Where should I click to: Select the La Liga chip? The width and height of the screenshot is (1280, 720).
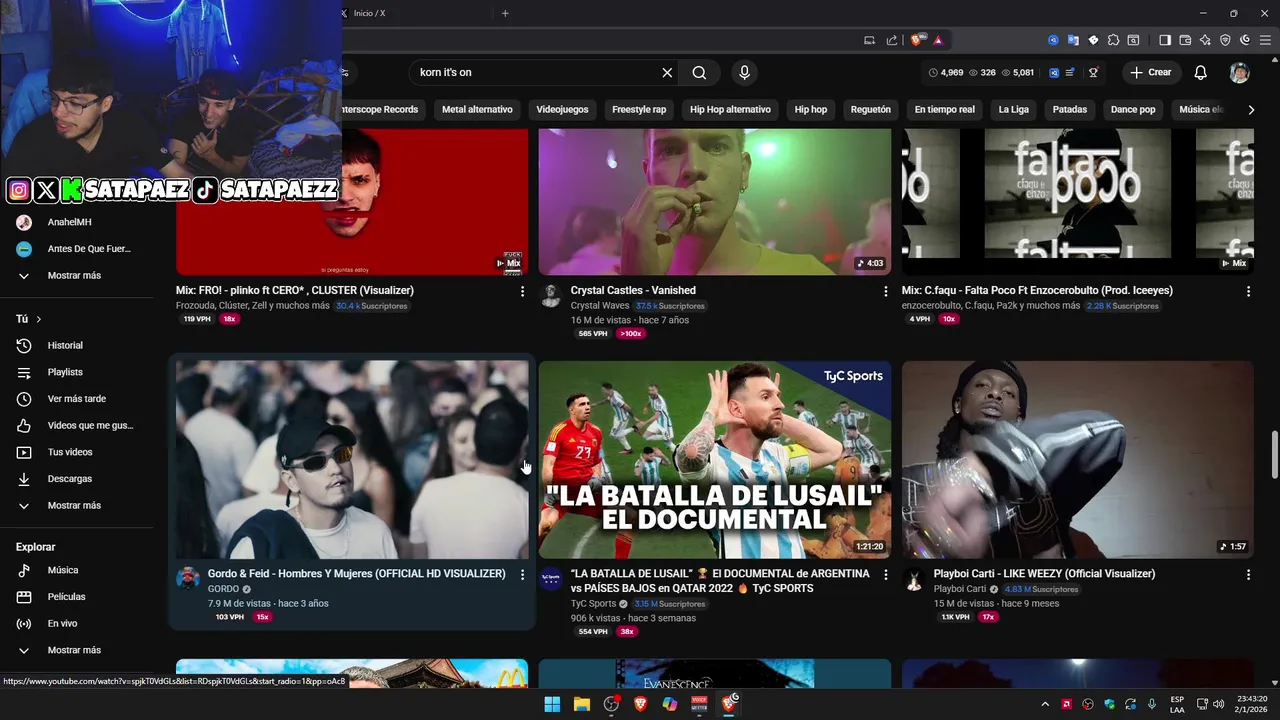[1013, 109]
